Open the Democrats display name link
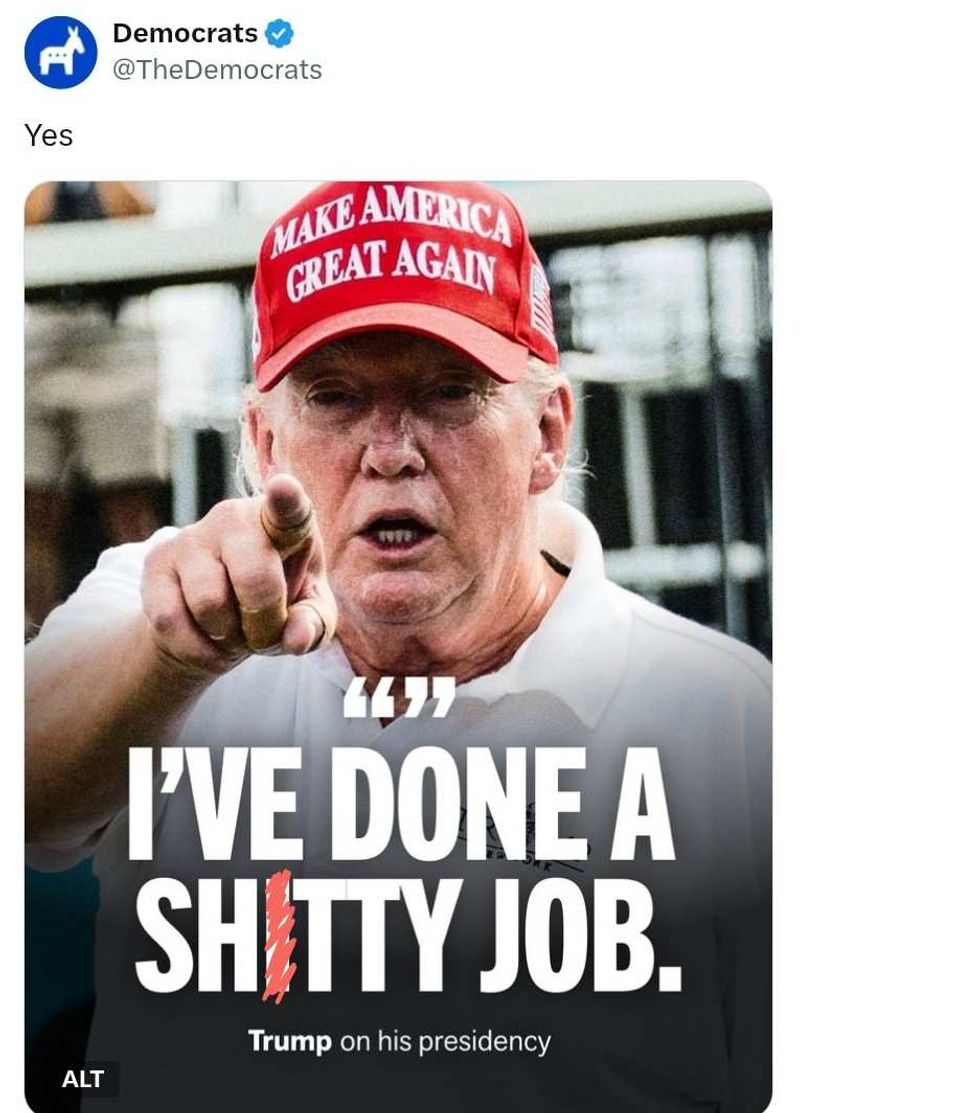This screenshot has height=1113, width=980. [x=185, y=33]
